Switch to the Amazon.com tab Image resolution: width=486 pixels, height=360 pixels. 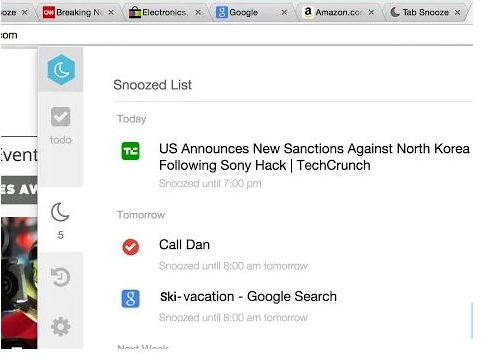[x=338, y=13]
